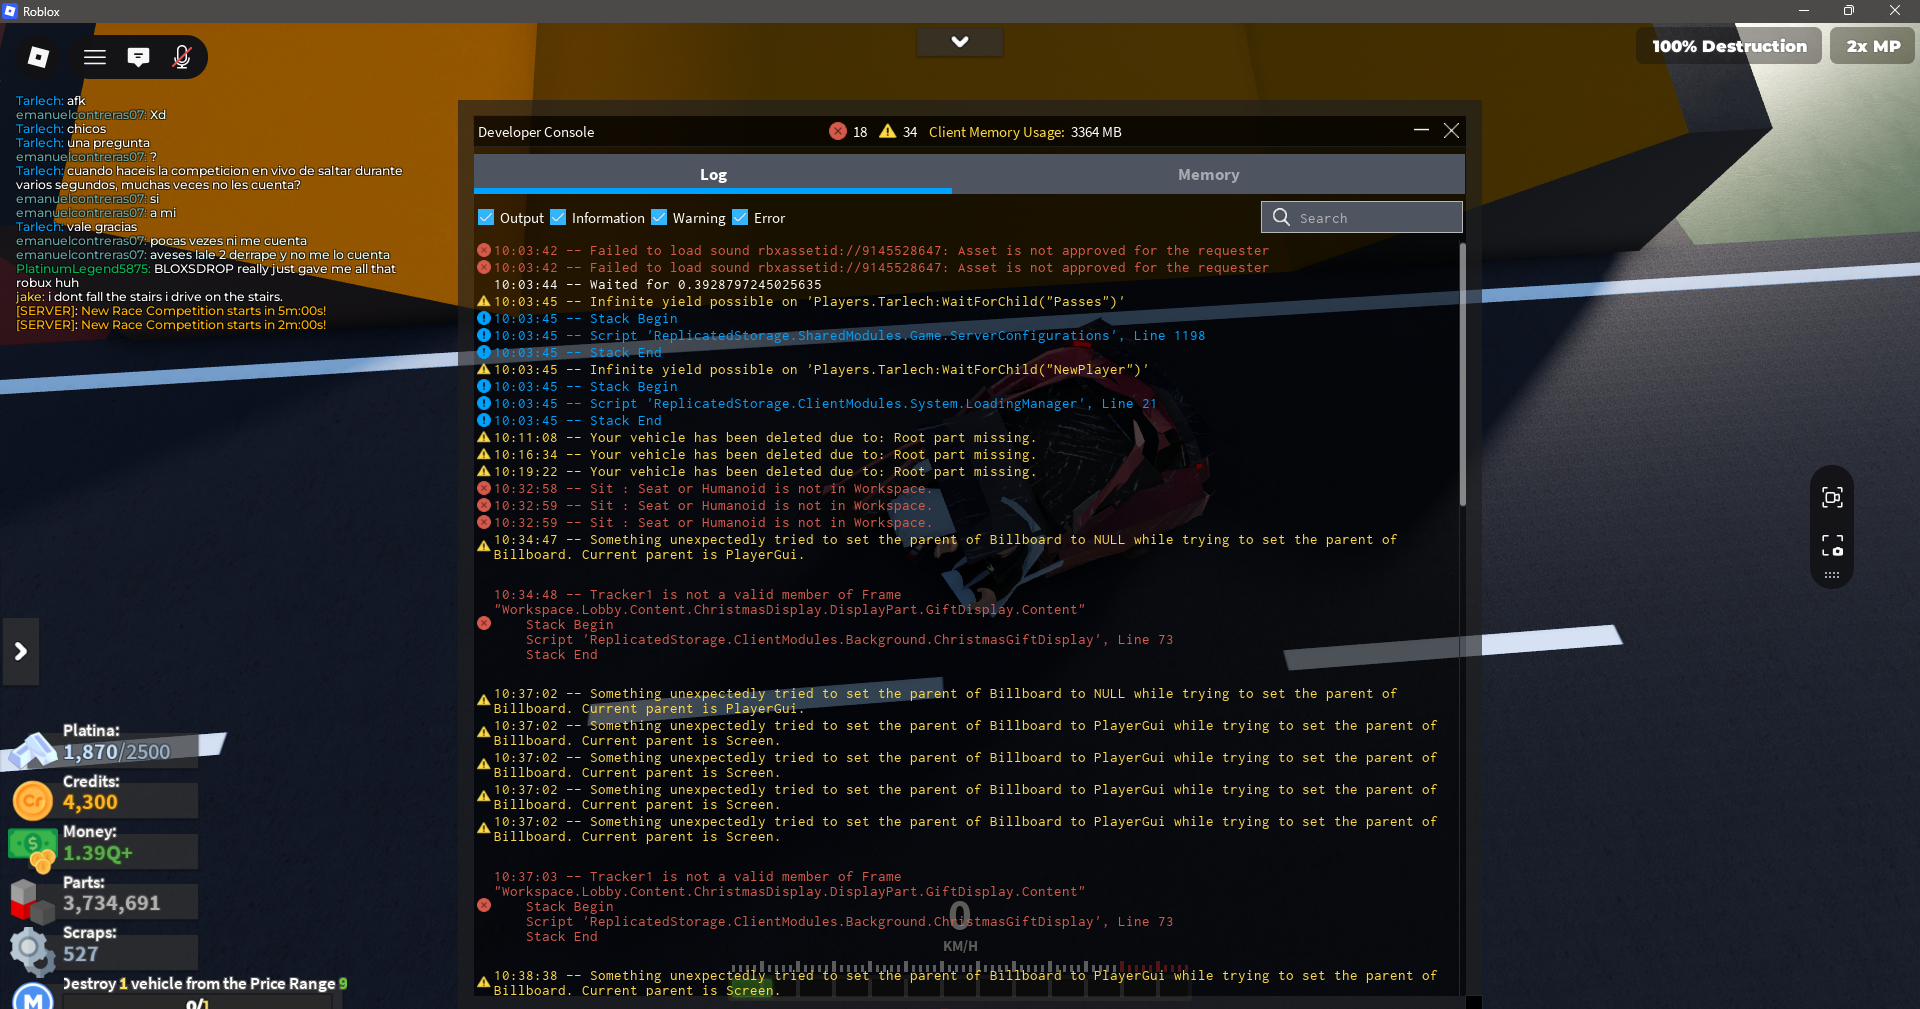
Task: Toggle the chat window icon
Action: click(139, 57)
